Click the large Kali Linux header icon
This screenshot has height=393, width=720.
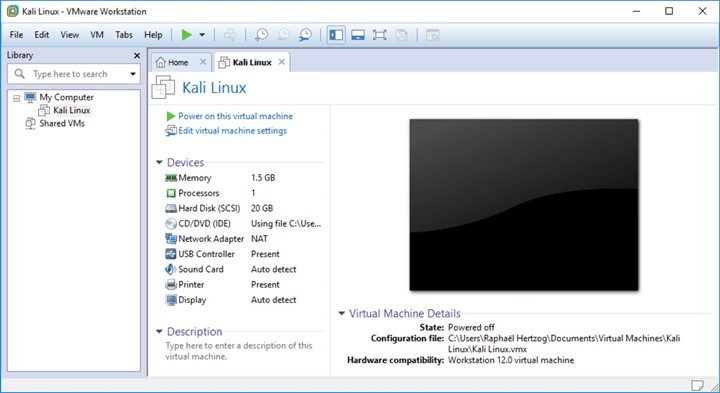(x=163, y=87)
